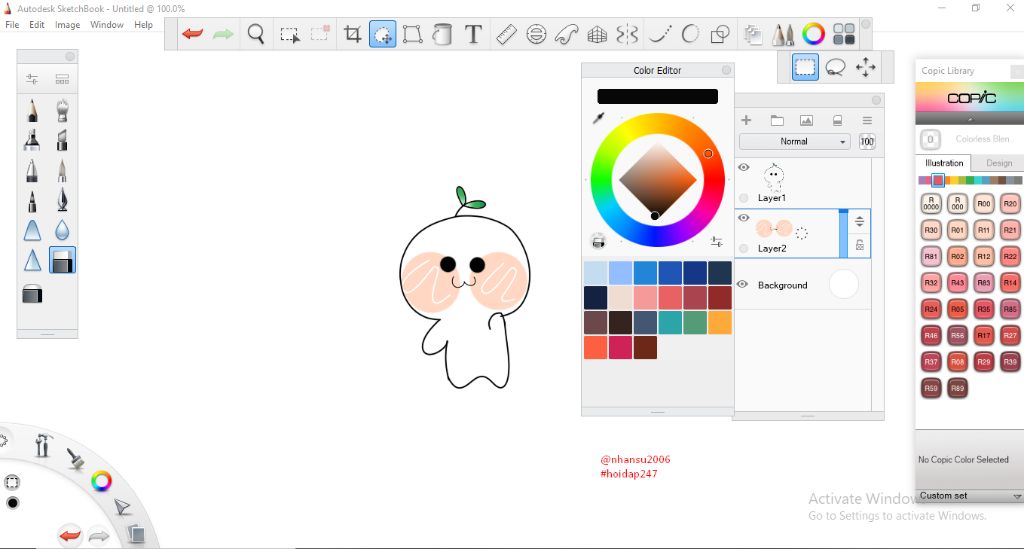Select the French Curve tool
This screenshot has height=549, width=1024.
(566, 34)
